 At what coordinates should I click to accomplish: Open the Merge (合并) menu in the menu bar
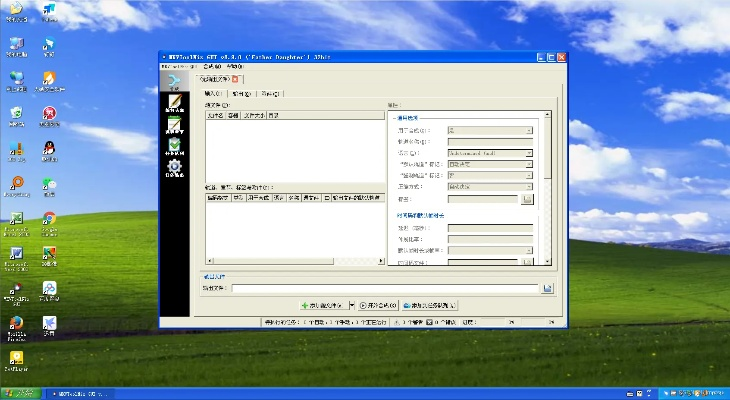click(211, 66)
